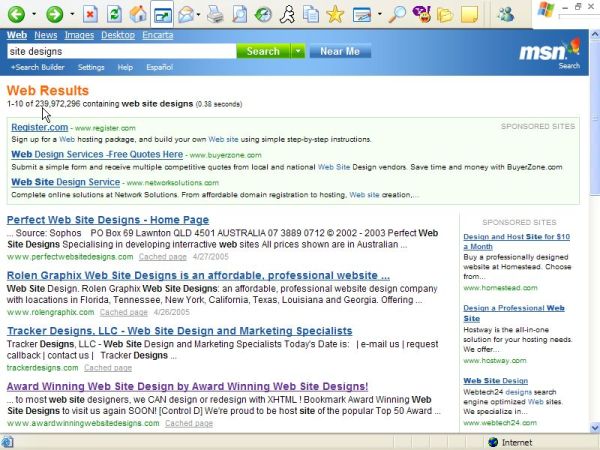Viewport: 600px width, 450px height.
Task: Click the Near Me button
Action: [x=340, y=51]
